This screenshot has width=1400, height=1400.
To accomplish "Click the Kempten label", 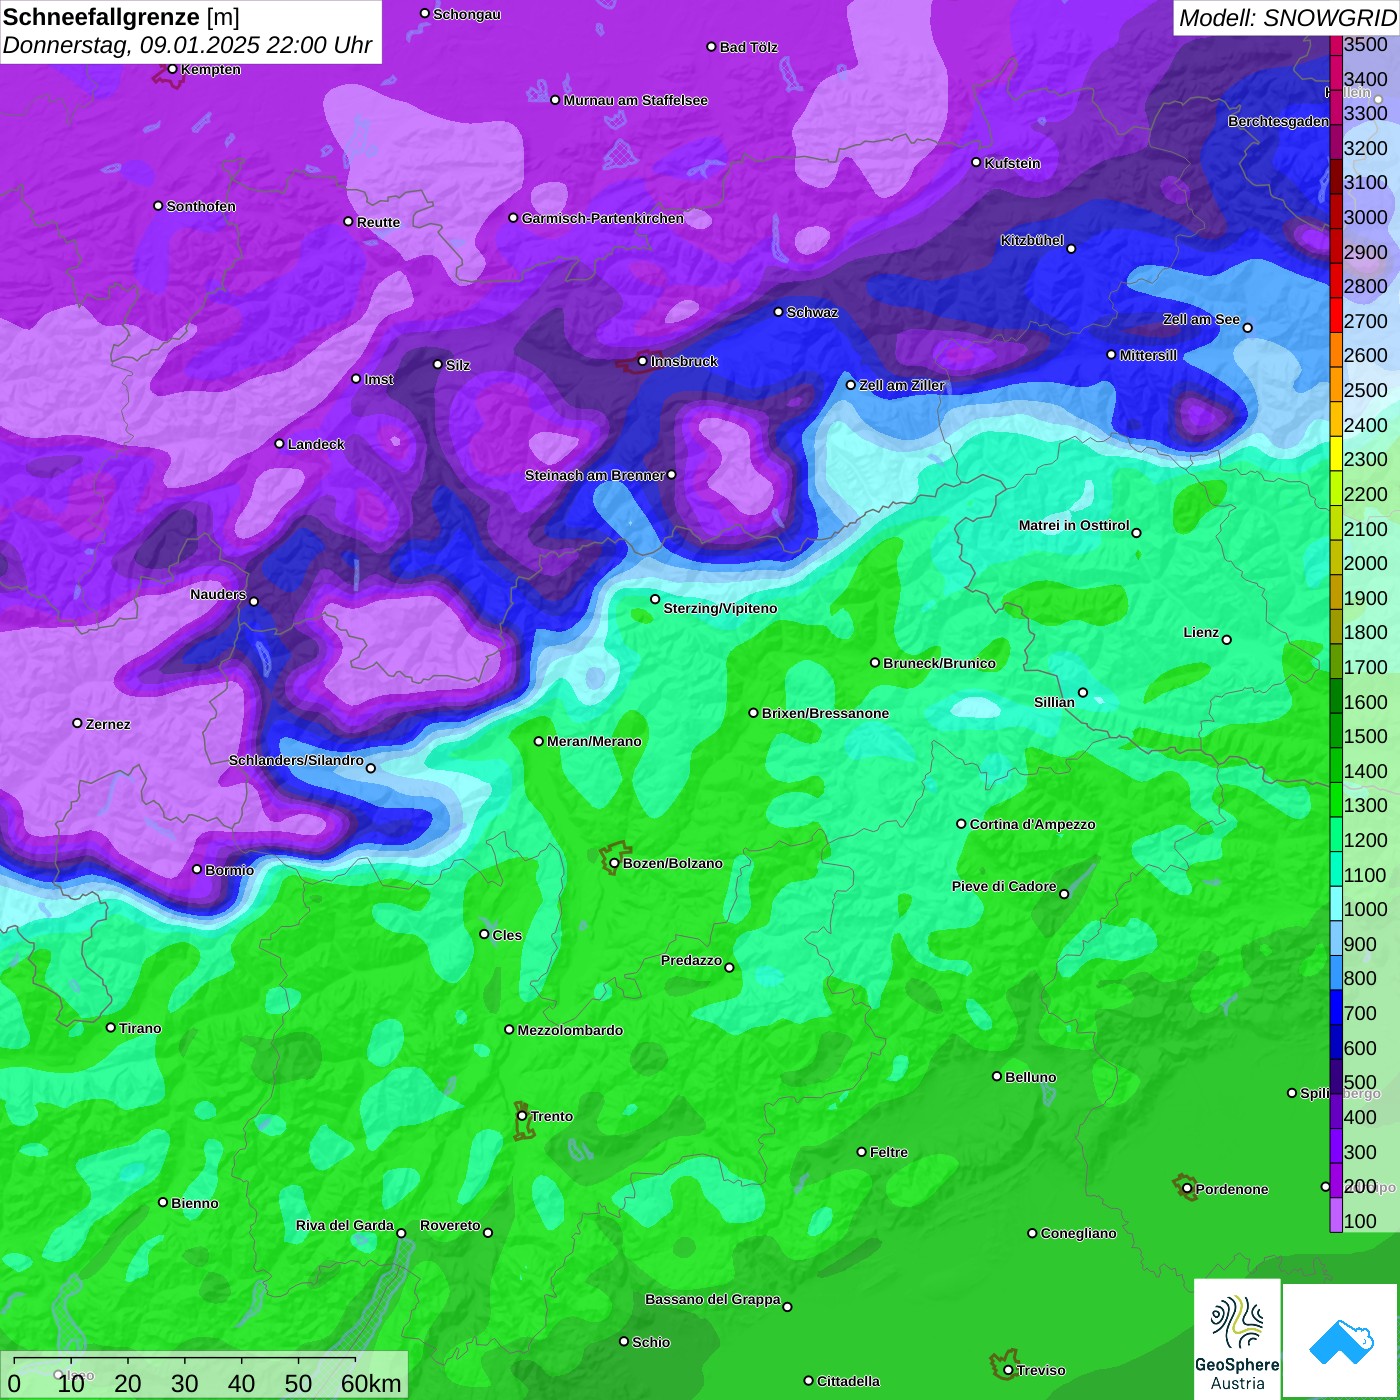I will tap(211, 69).
